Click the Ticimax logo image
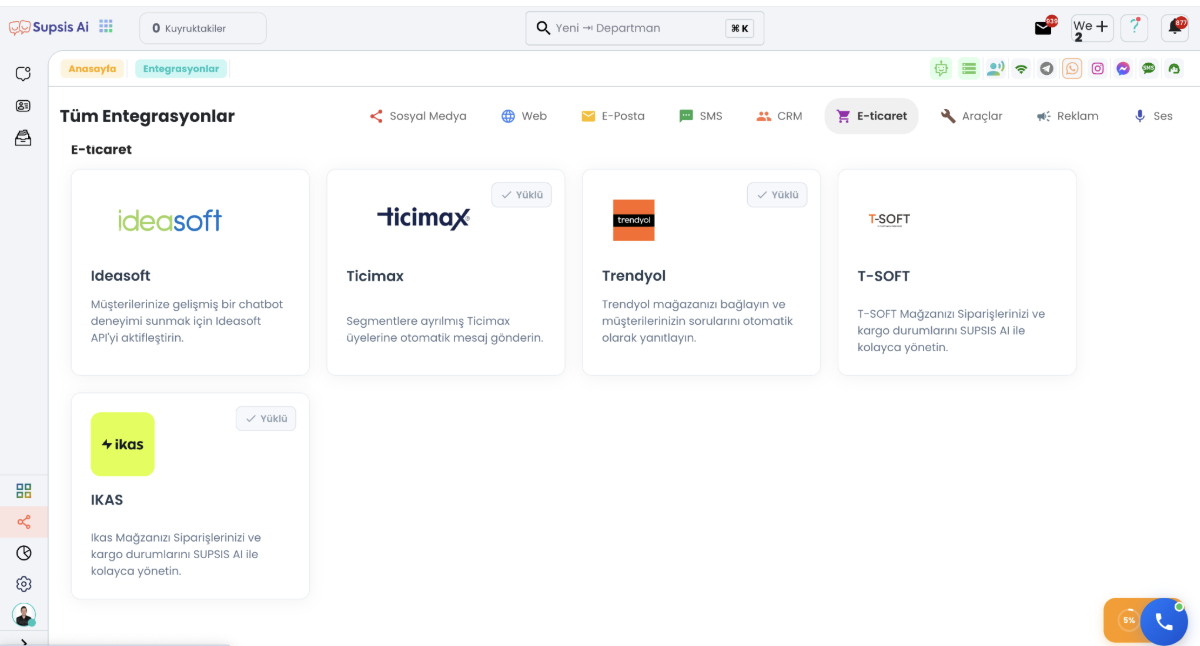 click(x=424, y=217)
